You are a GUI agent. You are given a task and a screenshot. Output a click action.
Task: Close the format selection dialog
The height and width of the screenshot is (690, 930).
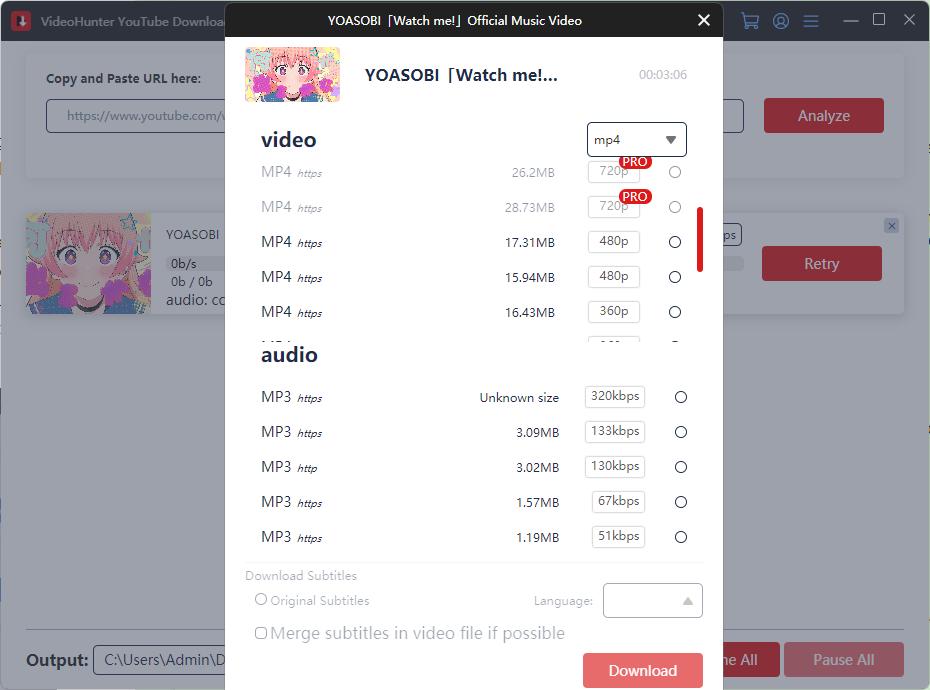703,20
